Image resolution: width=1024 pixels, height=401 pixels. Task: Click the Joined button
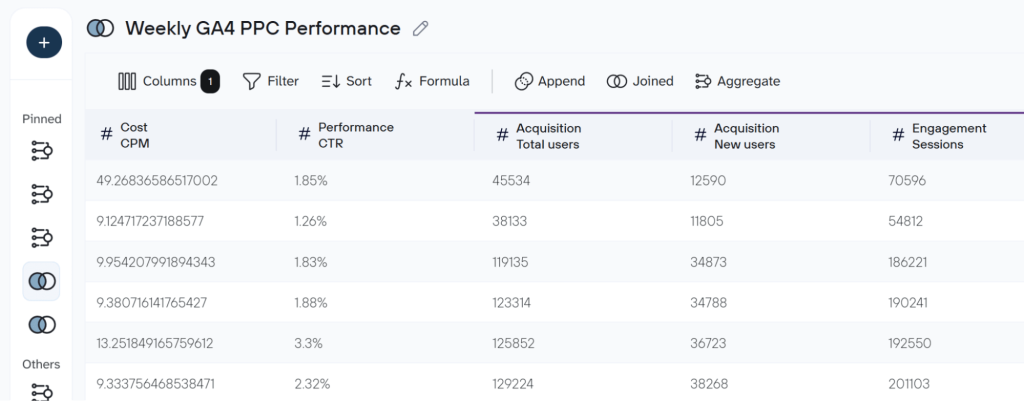point(640,81)
